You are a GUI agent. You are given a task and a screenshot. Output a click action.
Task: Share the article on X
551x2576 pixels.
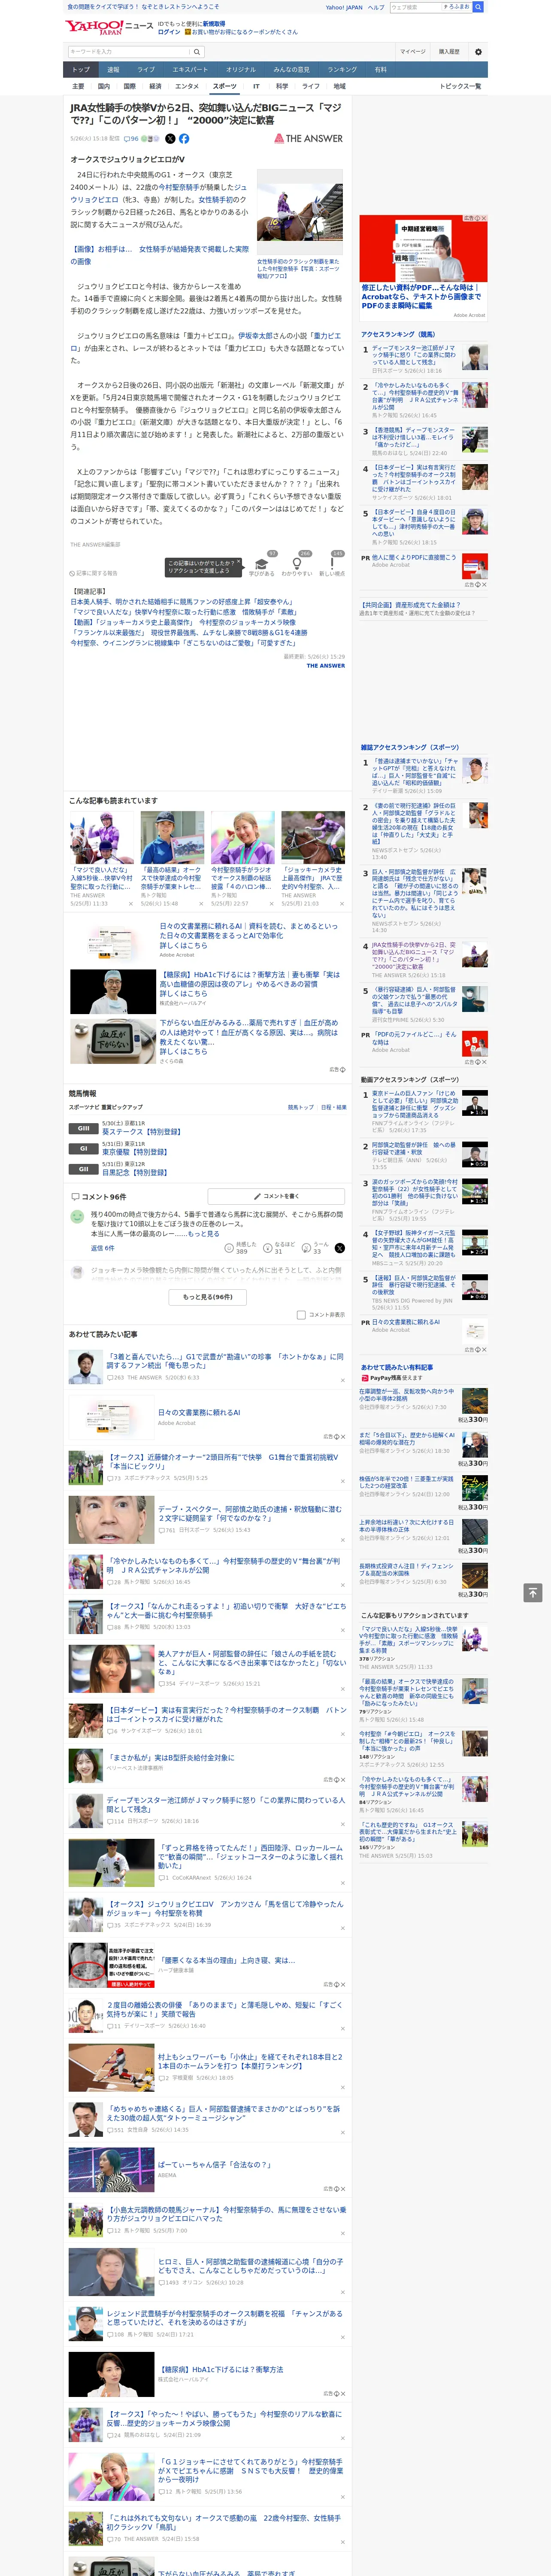point(170,139)
